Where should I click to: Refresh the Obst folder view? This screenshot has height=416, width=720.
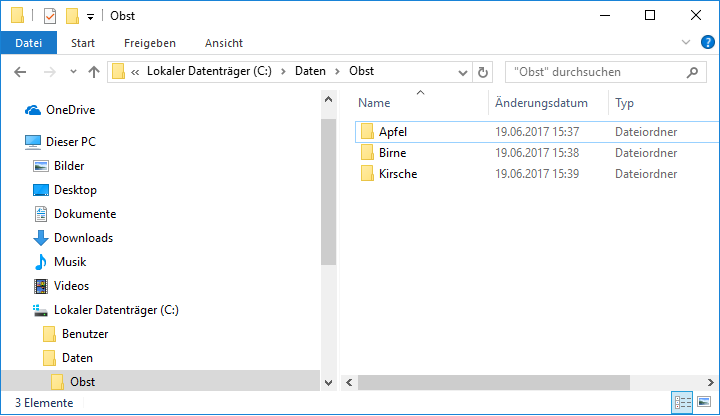[x=483, y=73]
